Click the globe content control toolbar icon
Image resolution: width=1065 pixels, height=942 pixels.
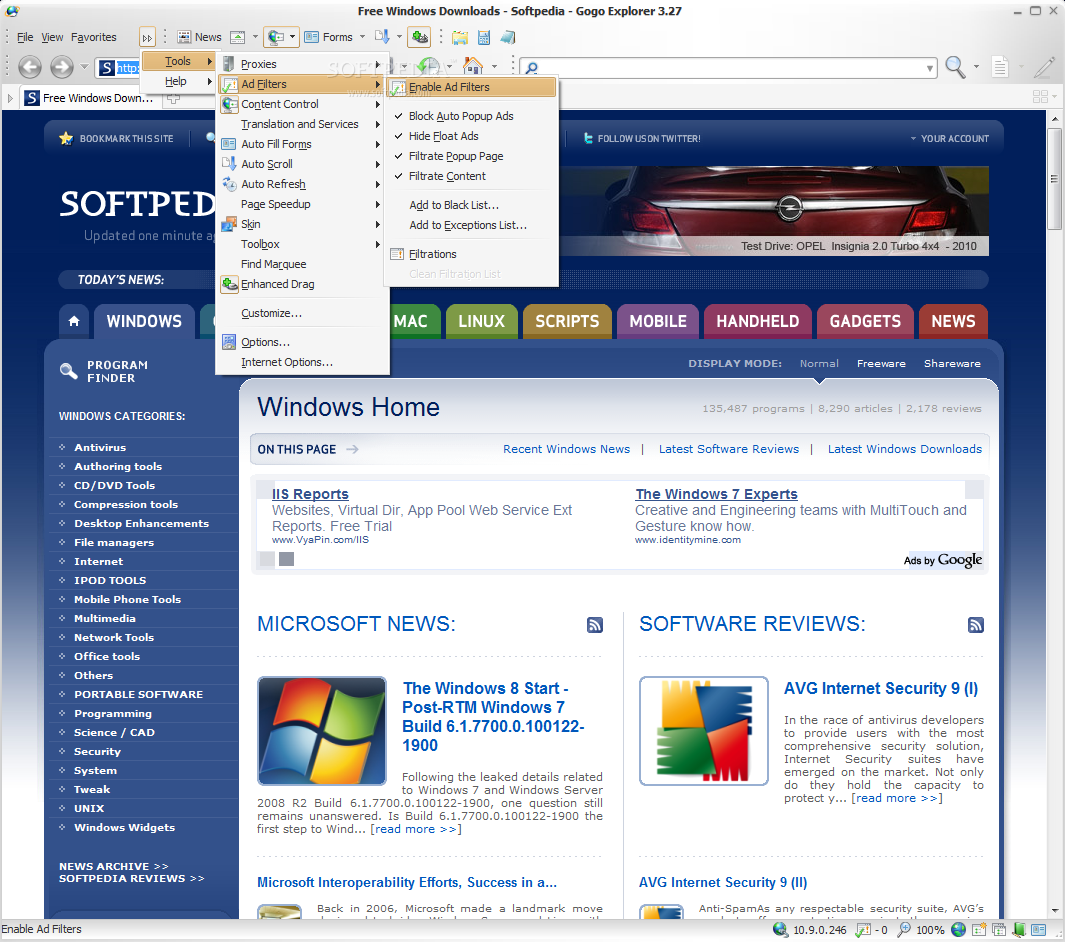tap(276, 37)
